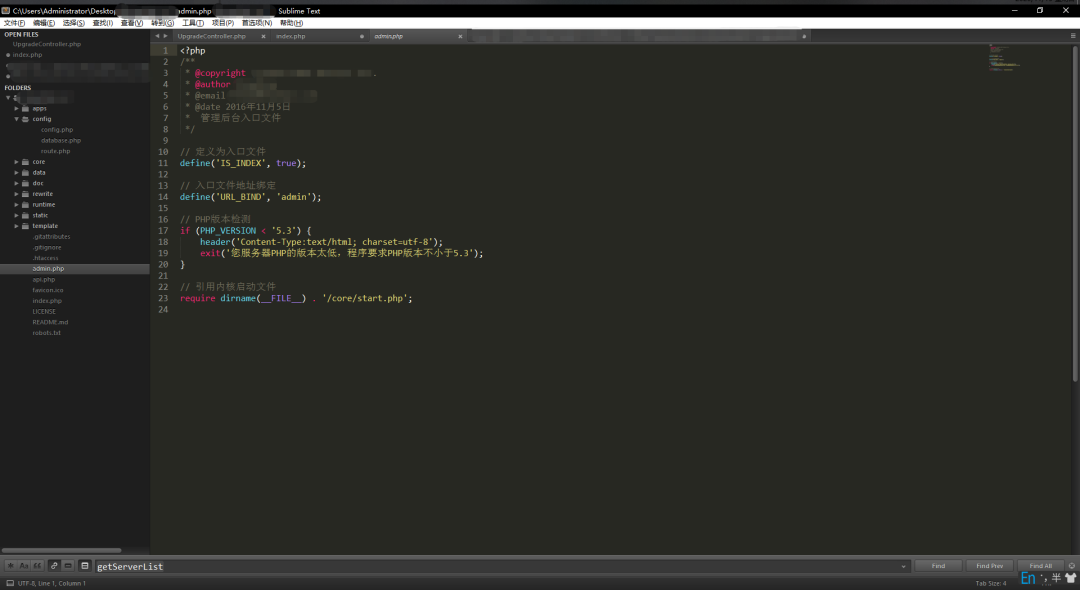1080x590 pixels.
Task: Toggle whole word matching option
Action: [x=37, y=566]
